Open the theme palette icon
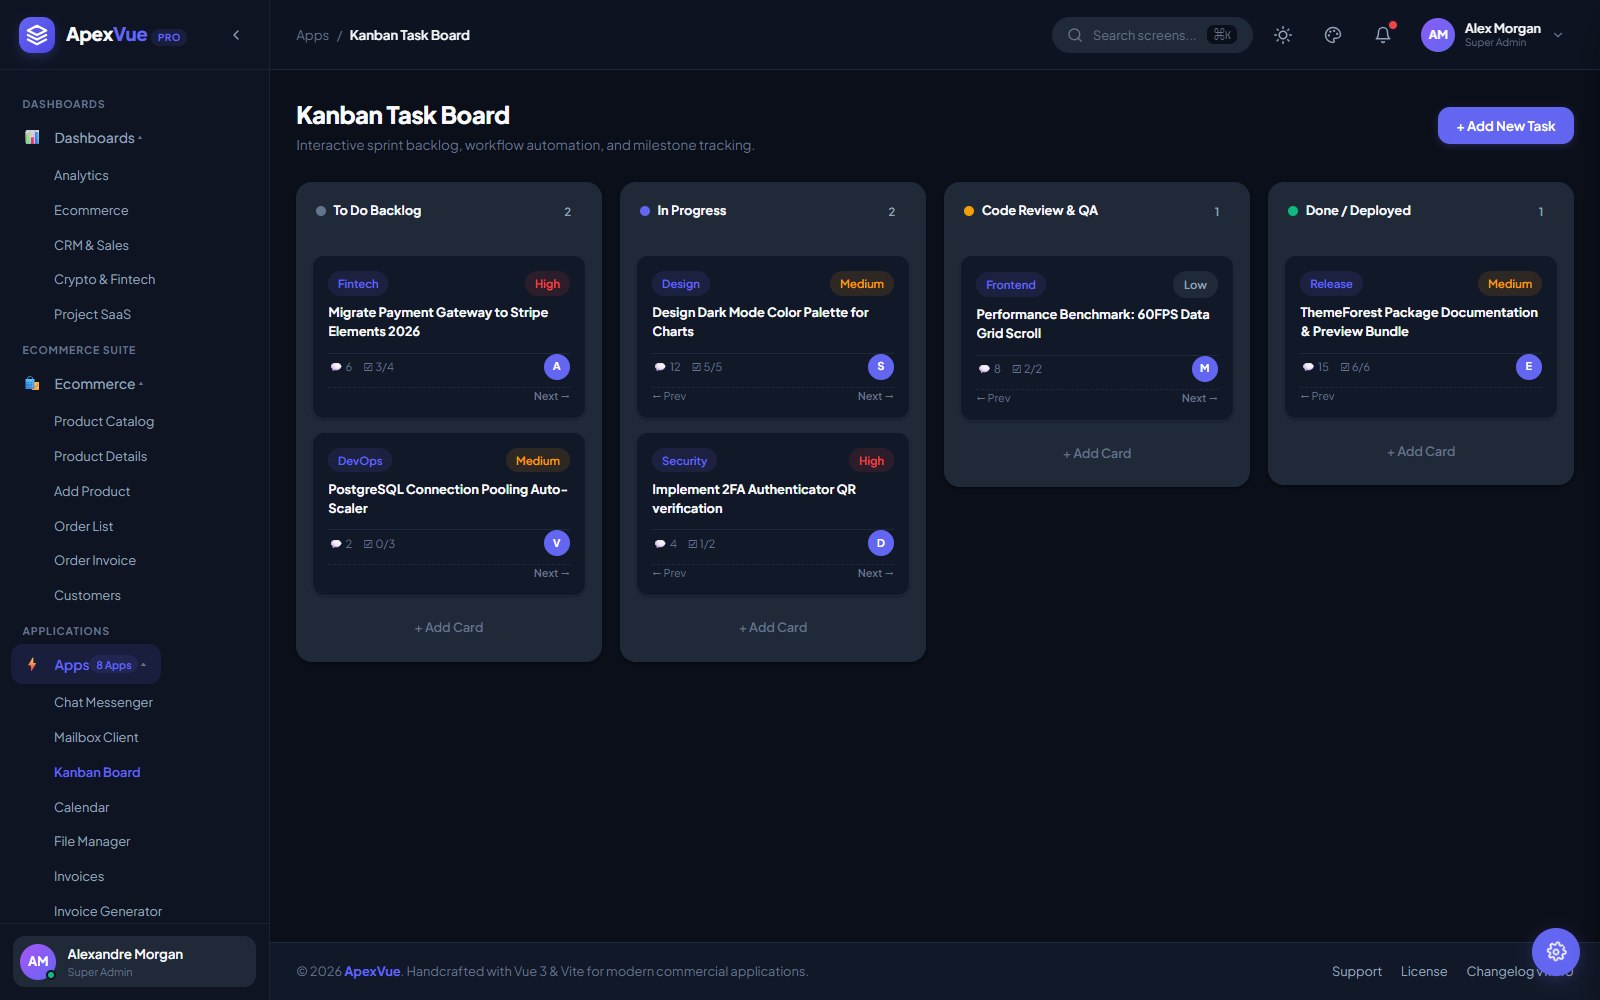Screen dimensions: 1600x1000 click(1333, 35)
